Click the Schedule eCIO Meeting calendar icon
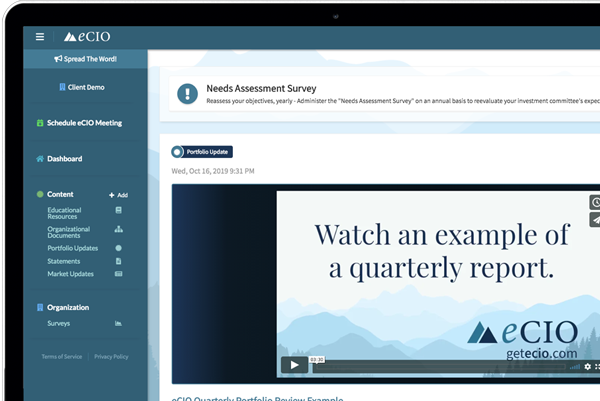 tap(40, 123)
